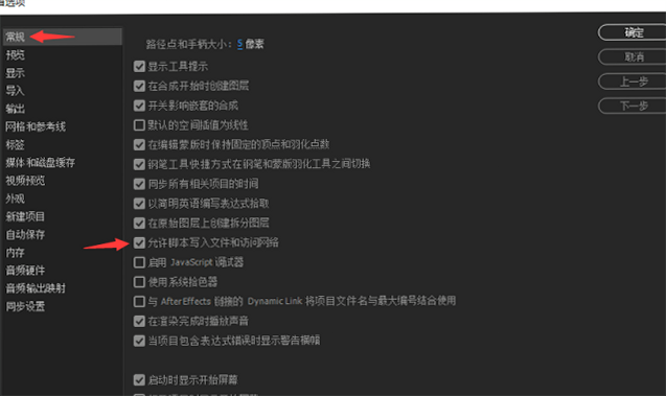Viewport: 666px width, 396px height.
Task: Open the 视频预览 category
Action: (25, 181)
